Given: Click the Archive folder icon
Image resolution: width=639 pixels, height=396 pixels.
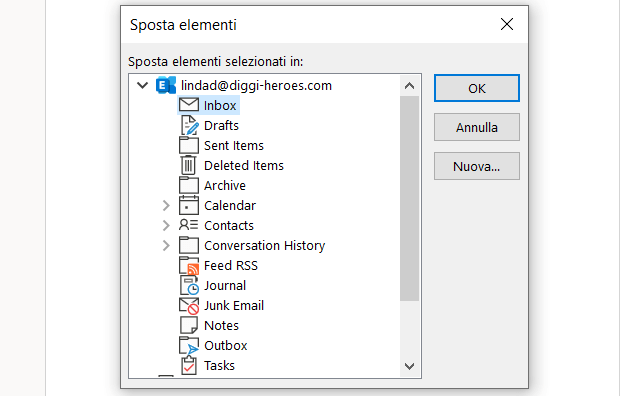Looking at the screenshot, I should [x=189, y=185].
